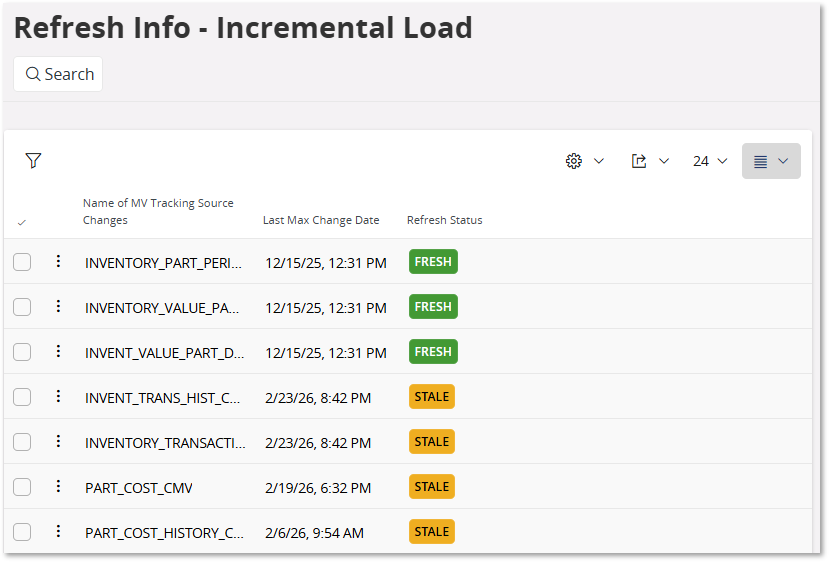Click PART_COST_CMV name cell

(x=139, y=487)
